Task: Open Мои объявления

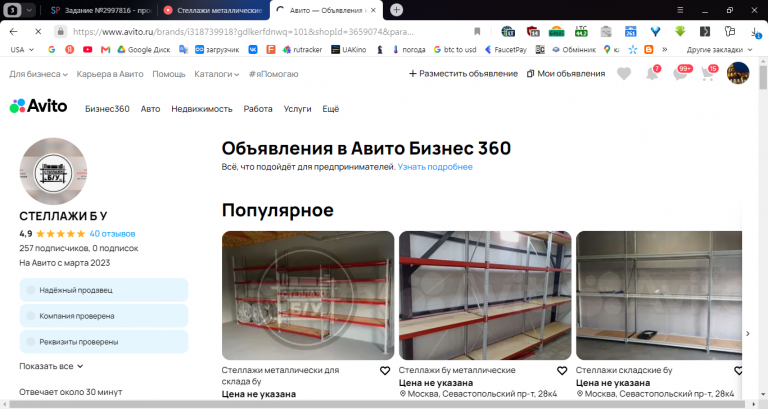Action: [x=566, y=73]
